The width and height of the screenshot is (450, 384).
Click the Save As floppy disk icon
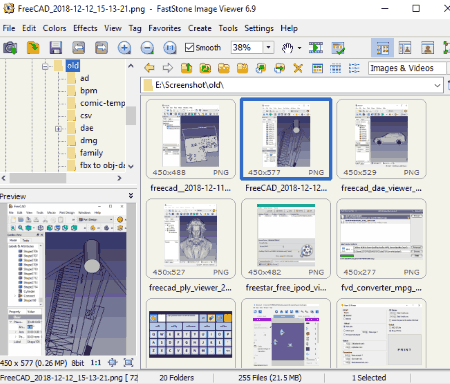pos(56,48)
